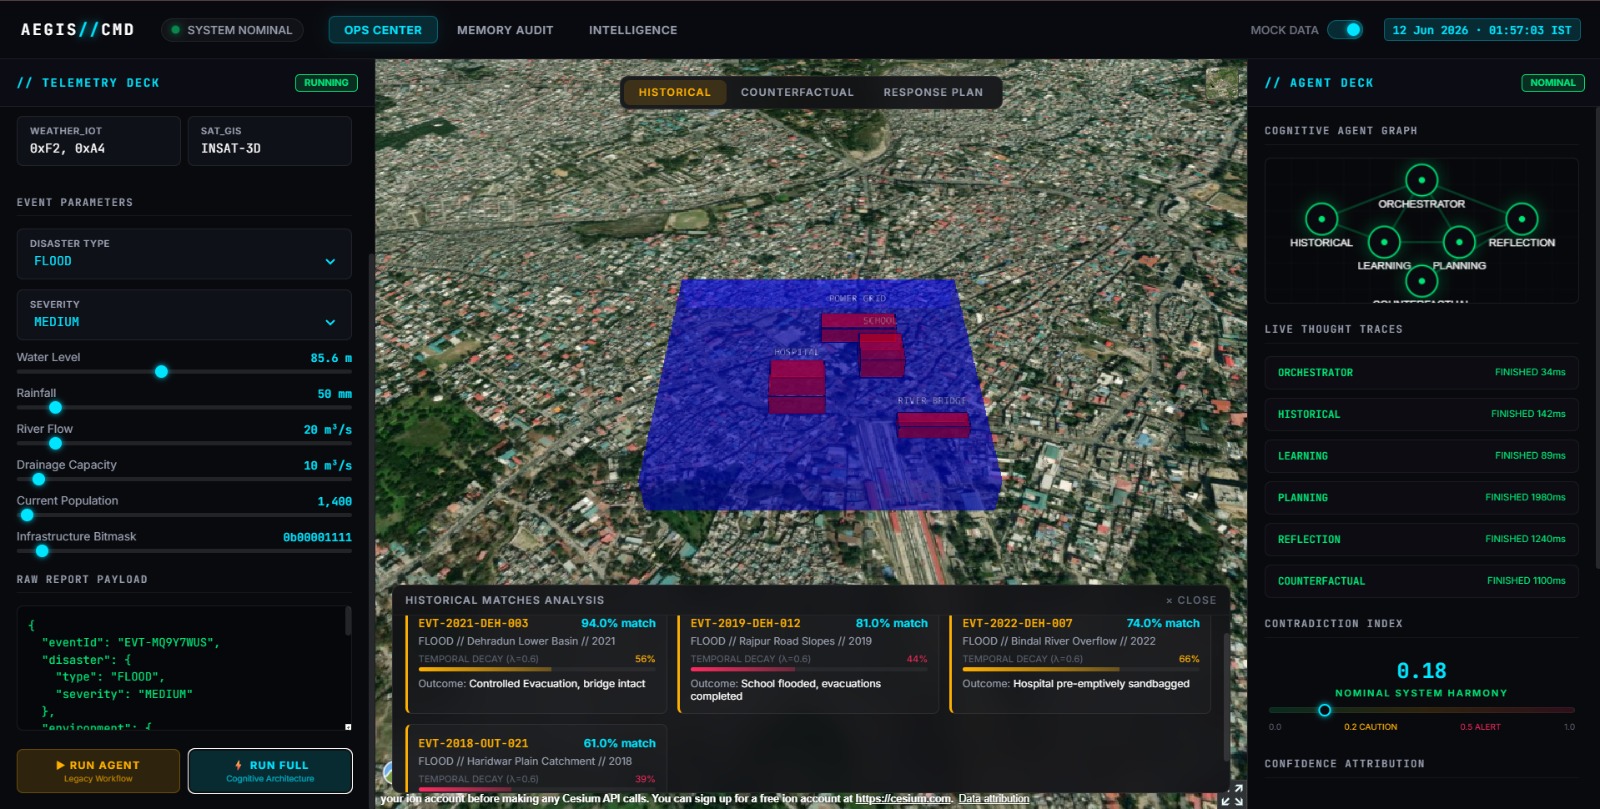The width and height of the screenshot is (1600, 809).
Task: Click the Historical node in agent graph
Action: (x=1321, y=218)
